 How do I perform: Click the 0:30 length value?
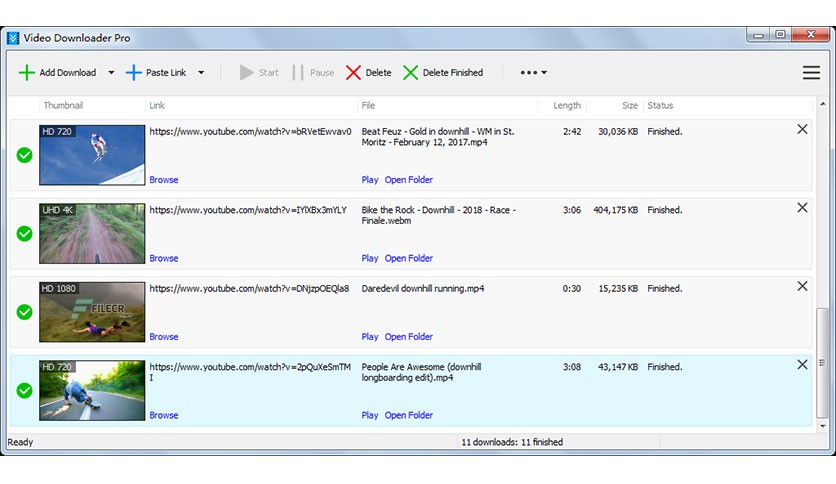(572, 288)
